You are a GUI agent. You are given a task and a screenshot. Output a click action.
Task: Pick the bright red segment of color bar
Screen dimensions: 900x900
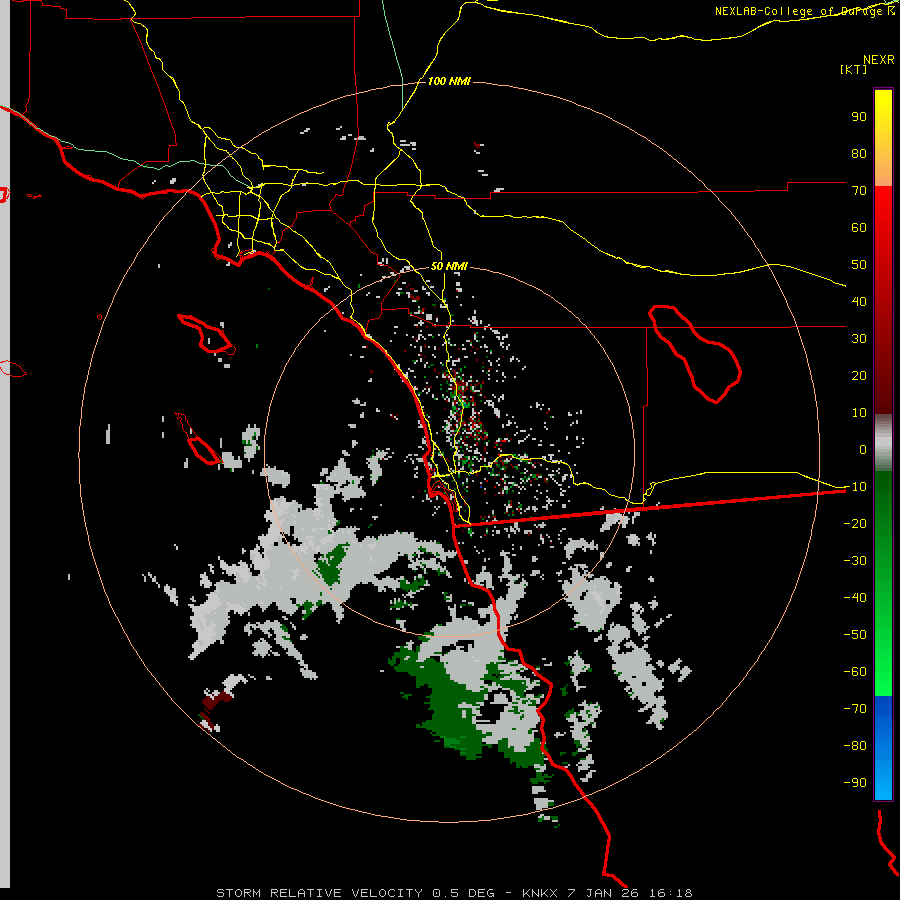point(883,230)
